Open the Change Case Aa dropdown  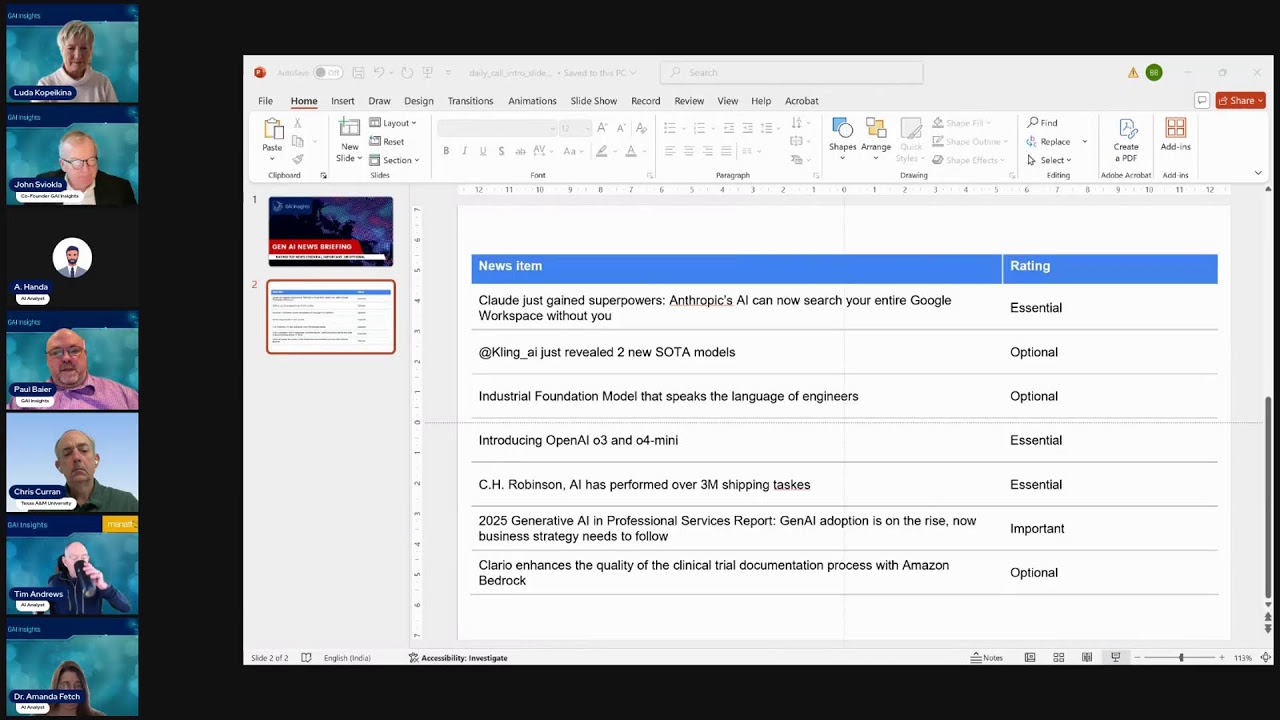pyautogui.click(x=572, y=151)
